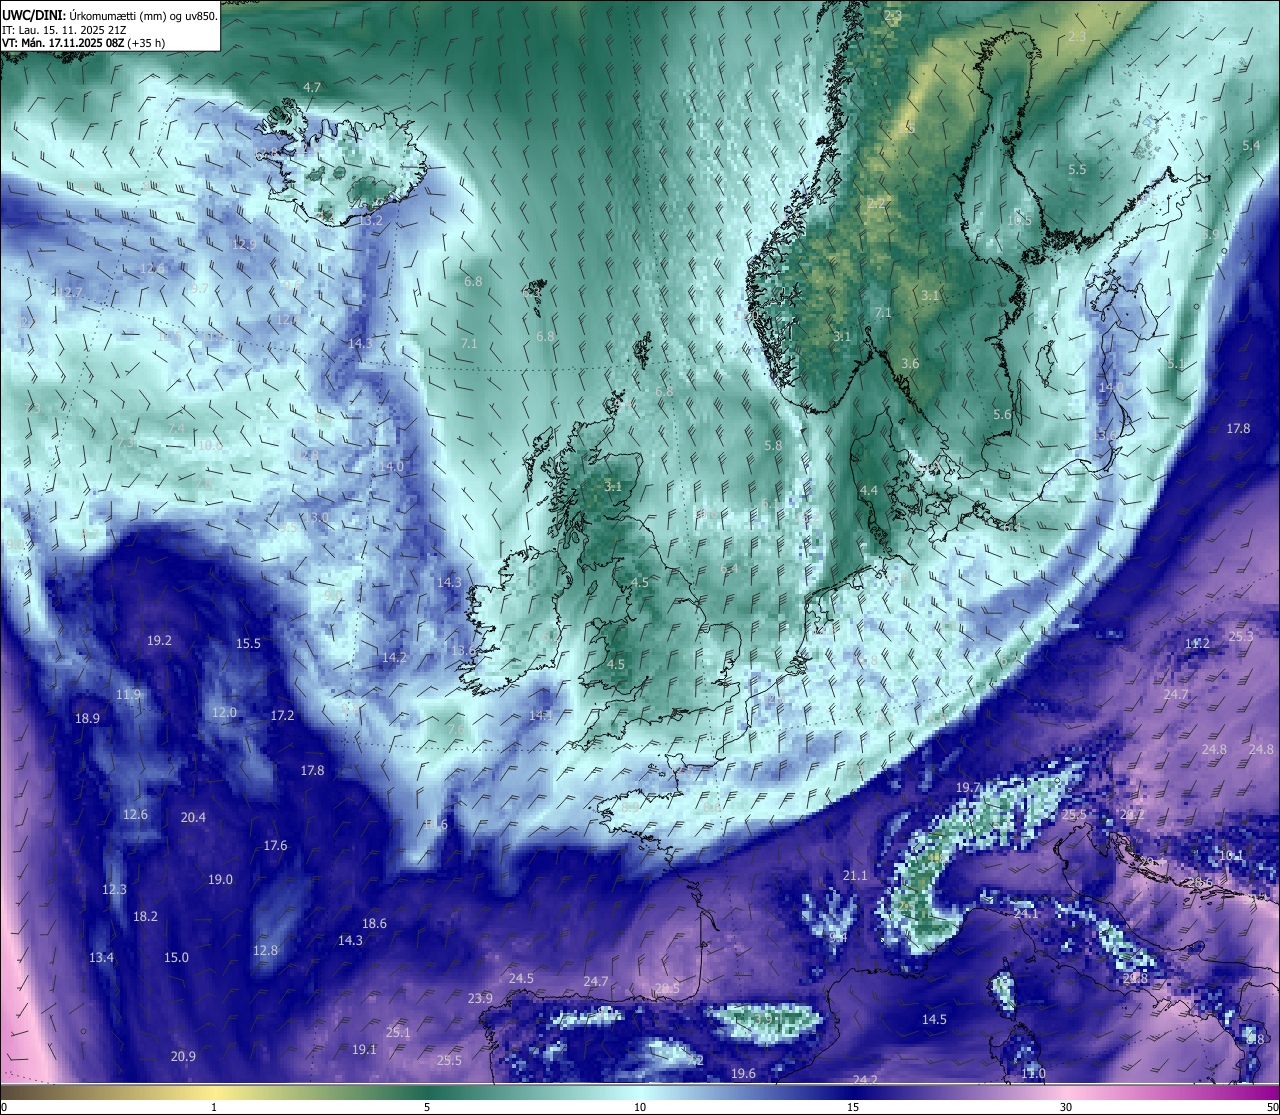This screenshot has height=1115, width=1280.
Task: Click the 13.2 value south of Iceland
Action: pos(371,220)
